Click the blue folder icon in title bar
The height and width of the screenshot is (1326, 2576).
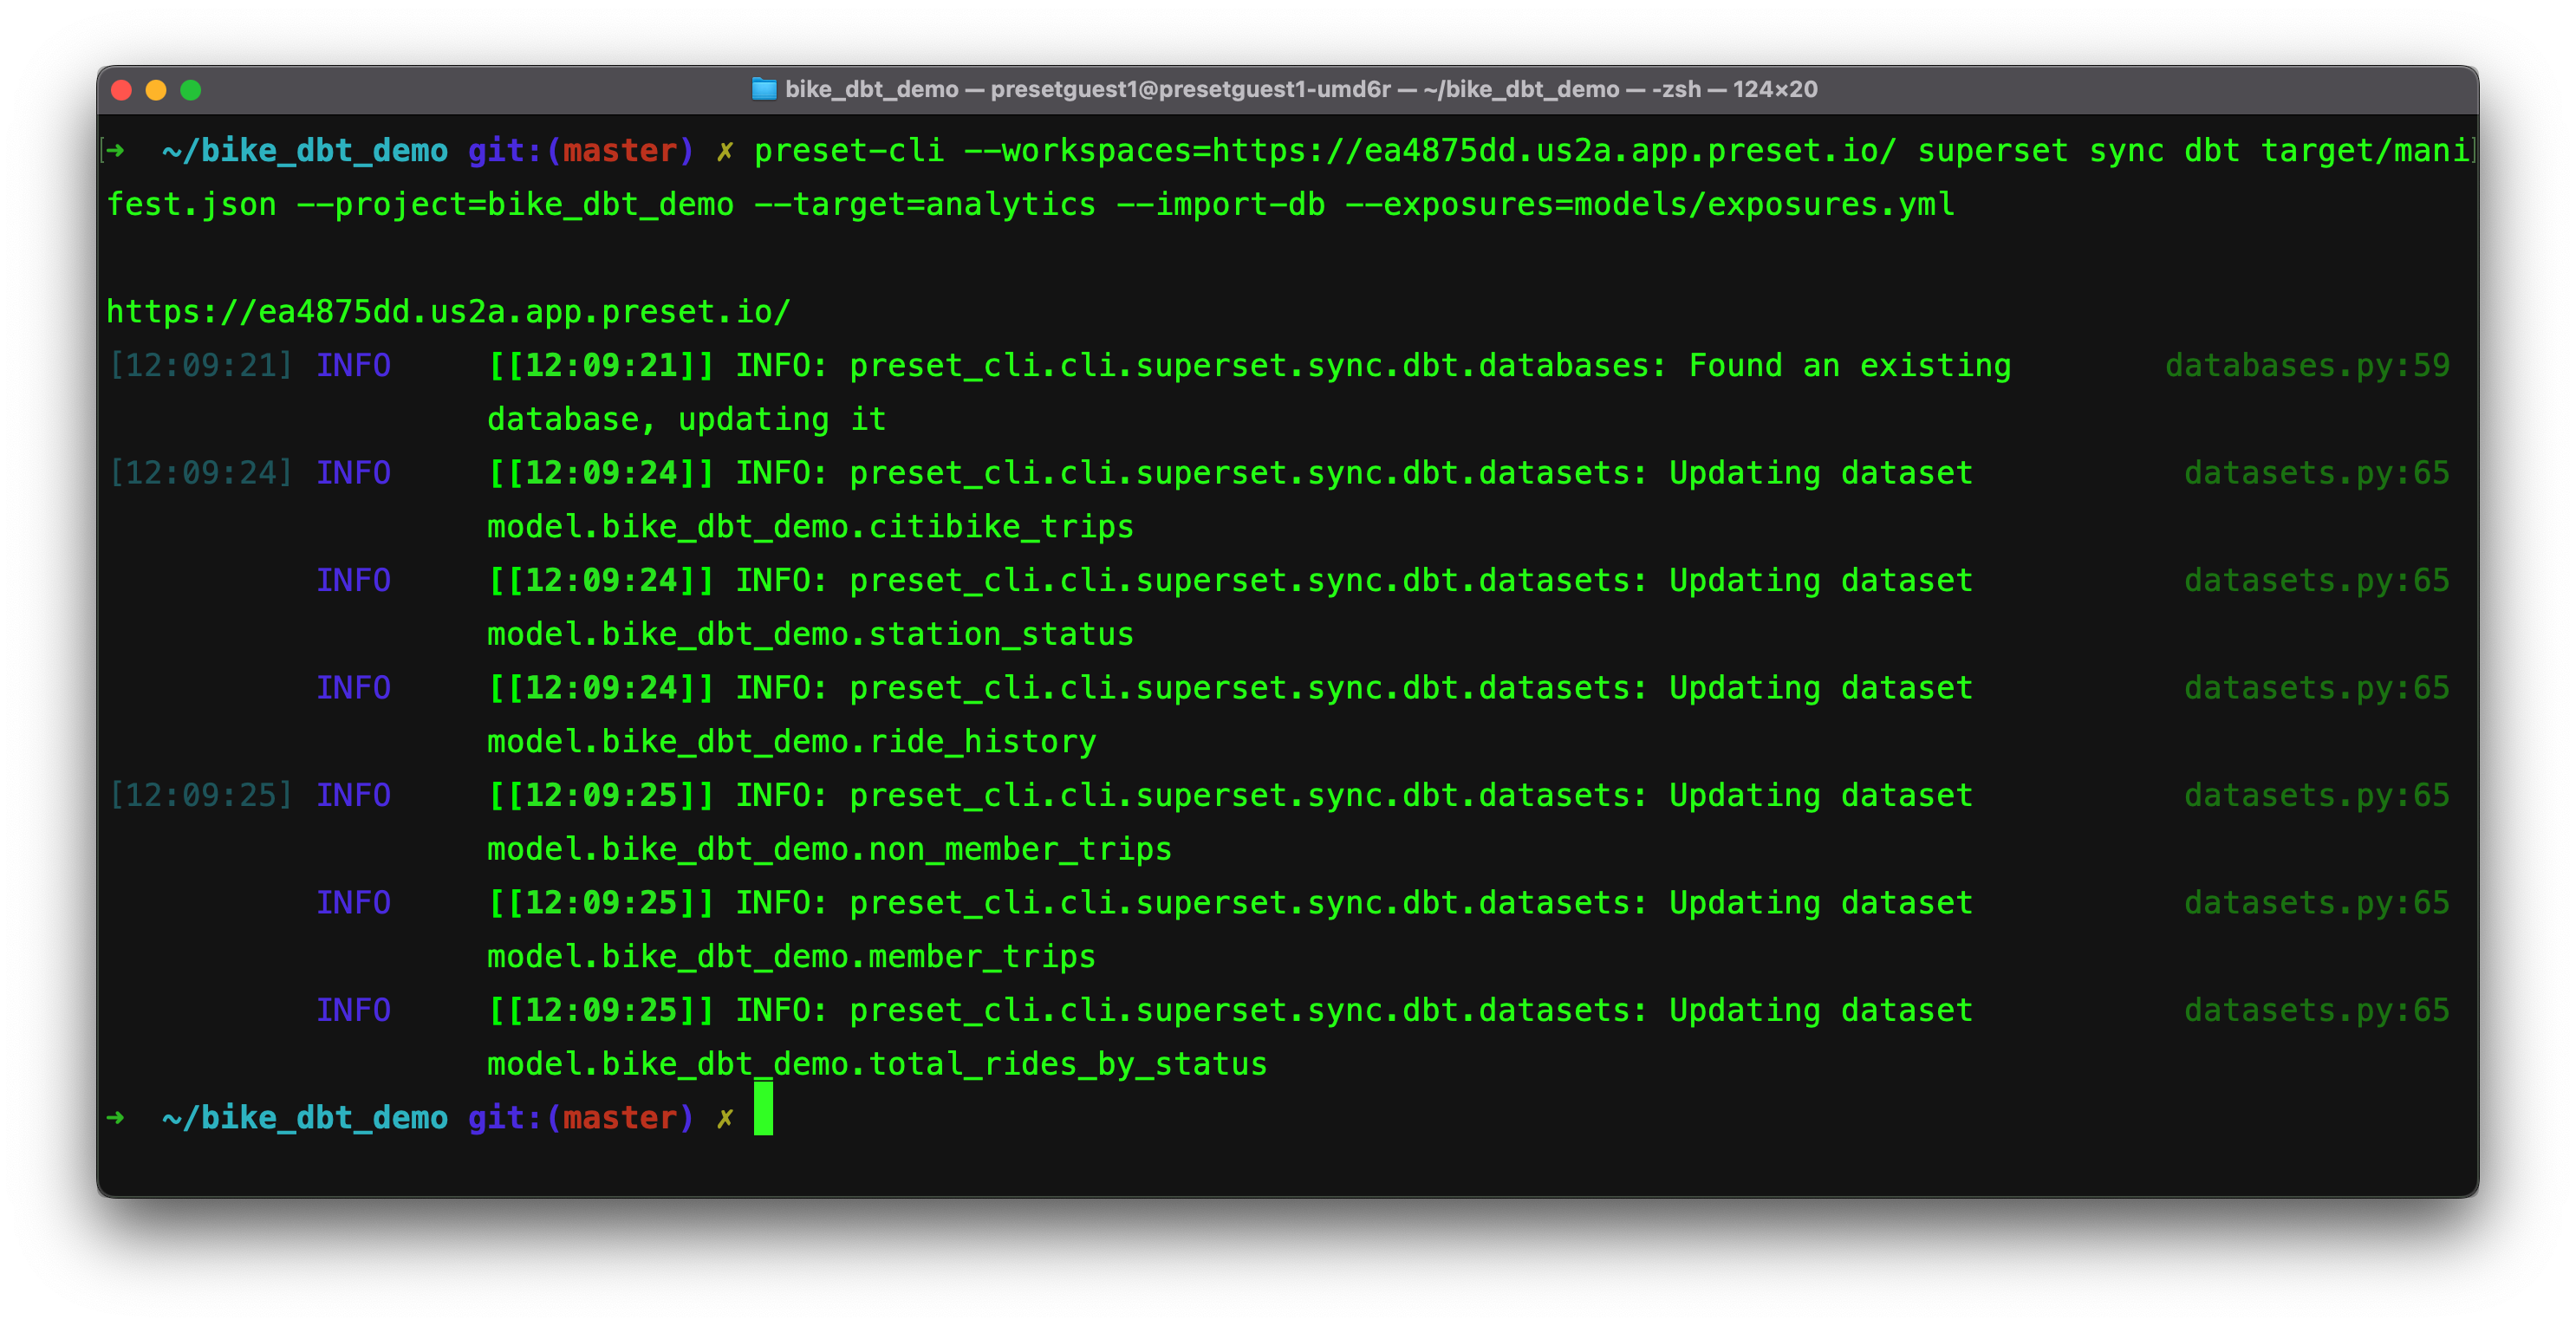[x=763, y=89]
